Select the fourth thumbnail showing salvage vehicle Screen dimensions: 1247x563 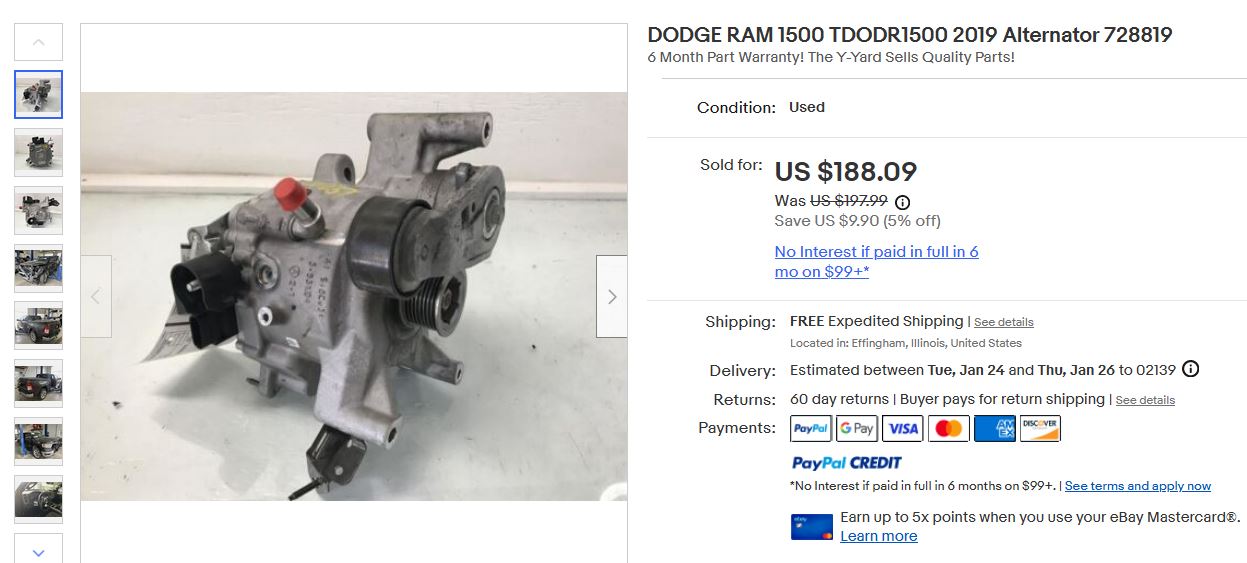[39, 268]
